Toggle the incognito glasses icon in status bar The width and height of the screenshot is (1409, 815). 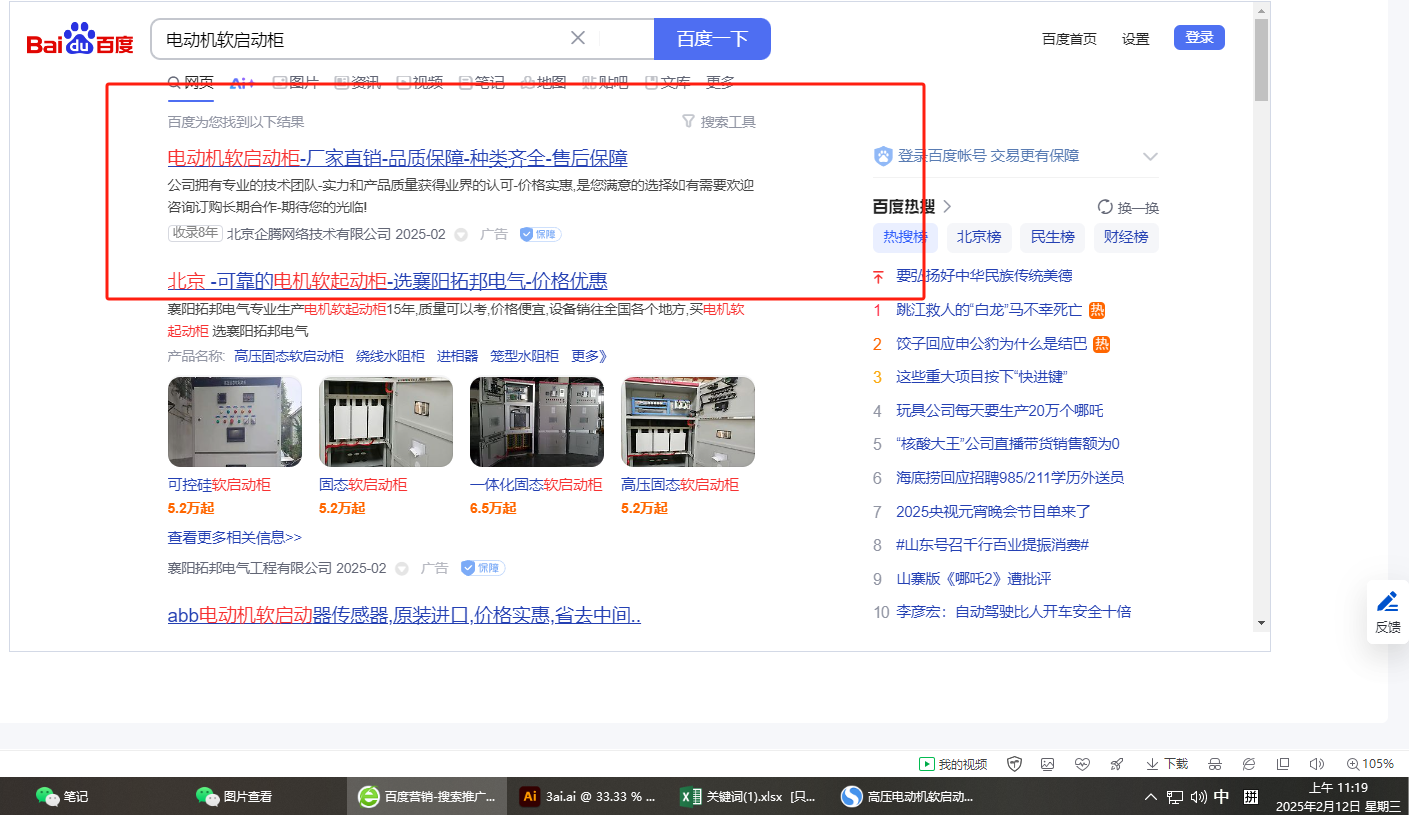tap(1215, 764)
